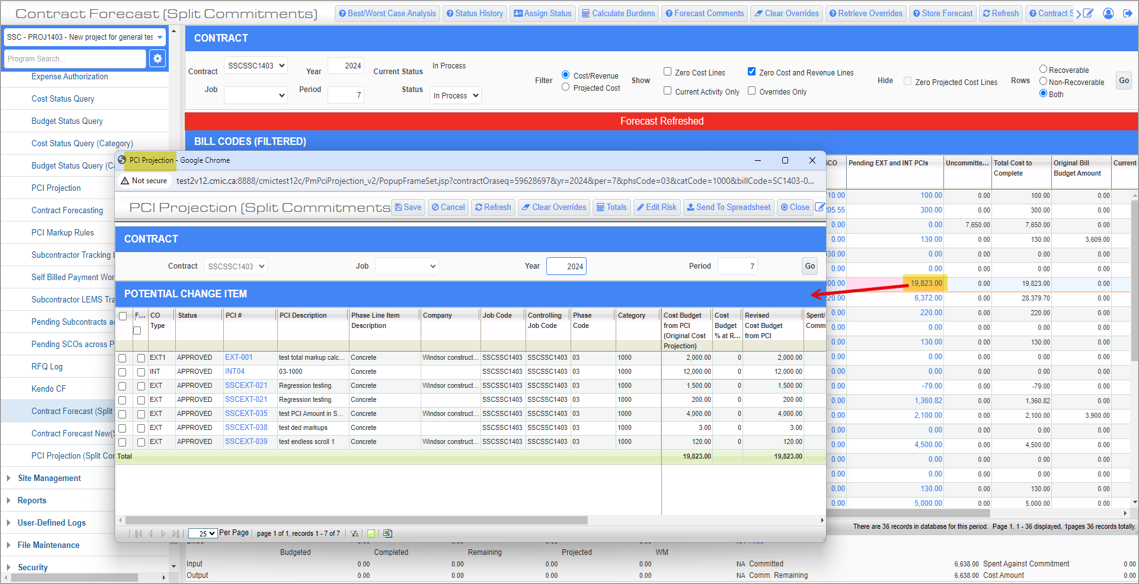The height and width of the screenshot is (584, 1139).
Task: Click the logout icon at top right
Action: tap(1128, 14)
